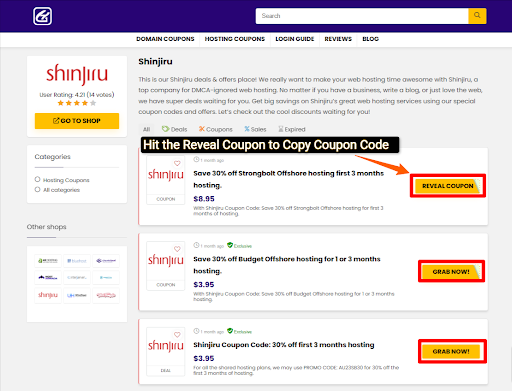Open the Shinjiru shop in Other shops
This screenshot has height=391, width=512.
point(48,295)
